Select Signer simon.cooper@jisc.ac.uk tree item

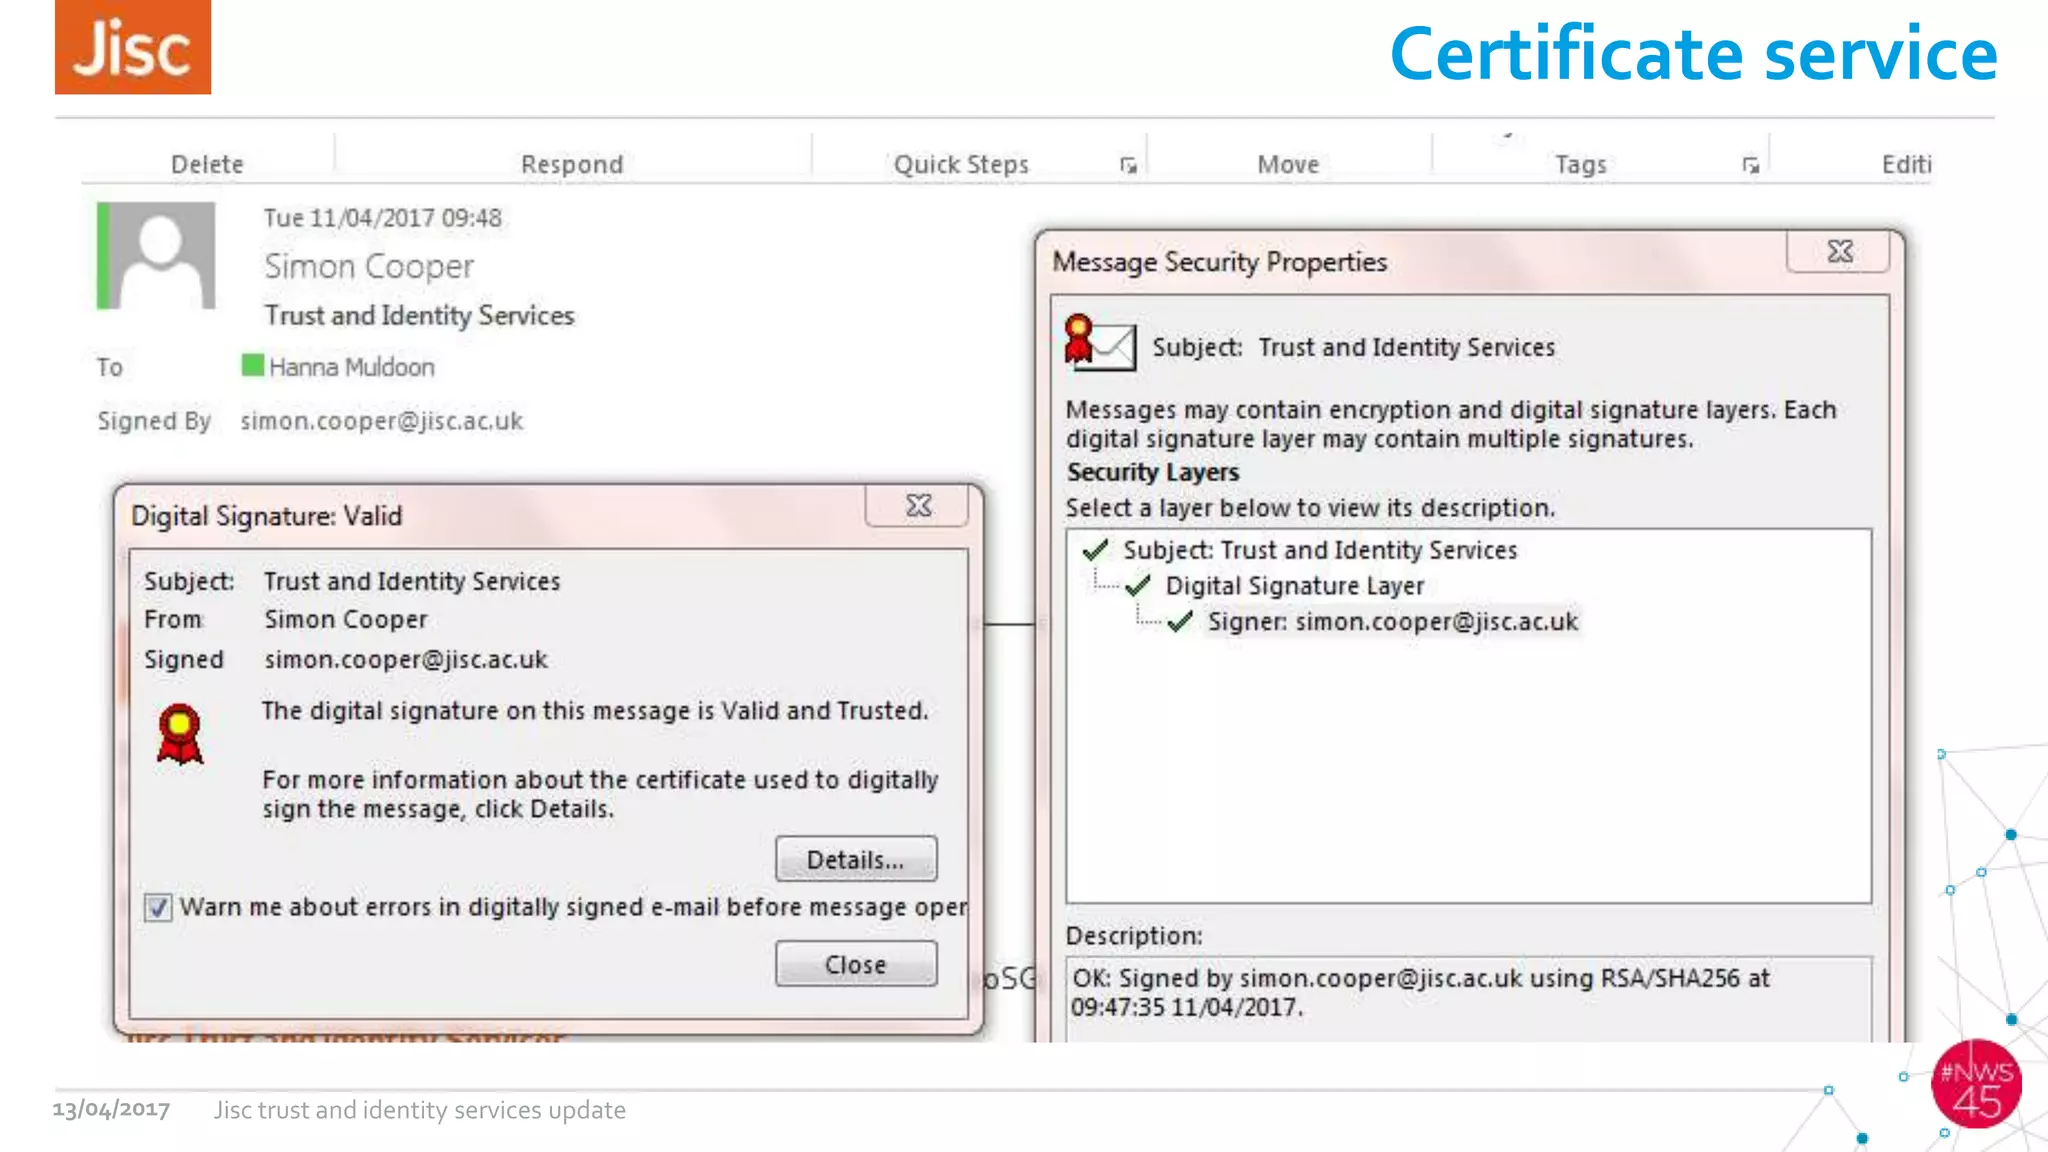coord(1392,622)
